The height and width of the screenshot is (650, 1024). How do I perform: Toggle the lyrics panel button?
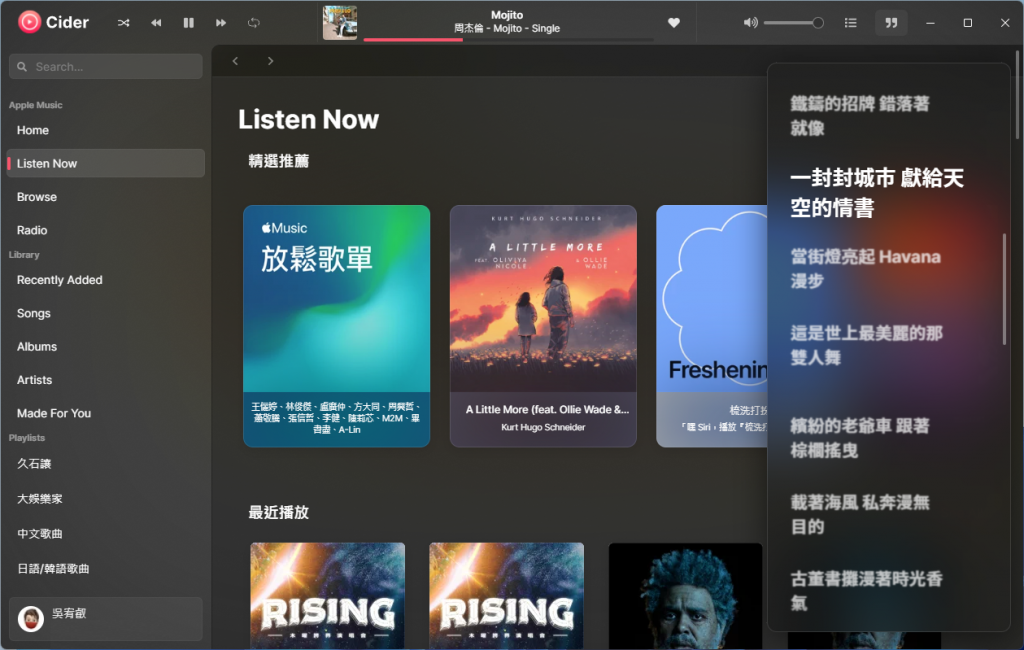[x=890, y=23]
